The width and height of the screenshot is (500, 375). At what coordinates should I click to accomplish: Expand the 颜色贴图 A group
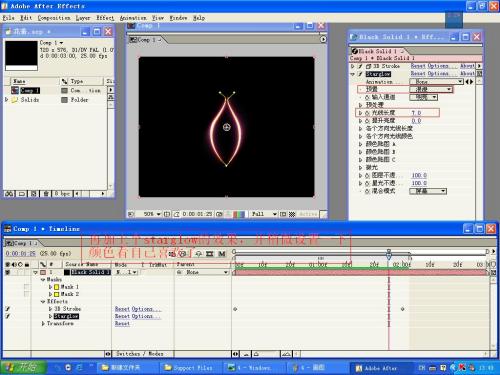pos(360,144)
